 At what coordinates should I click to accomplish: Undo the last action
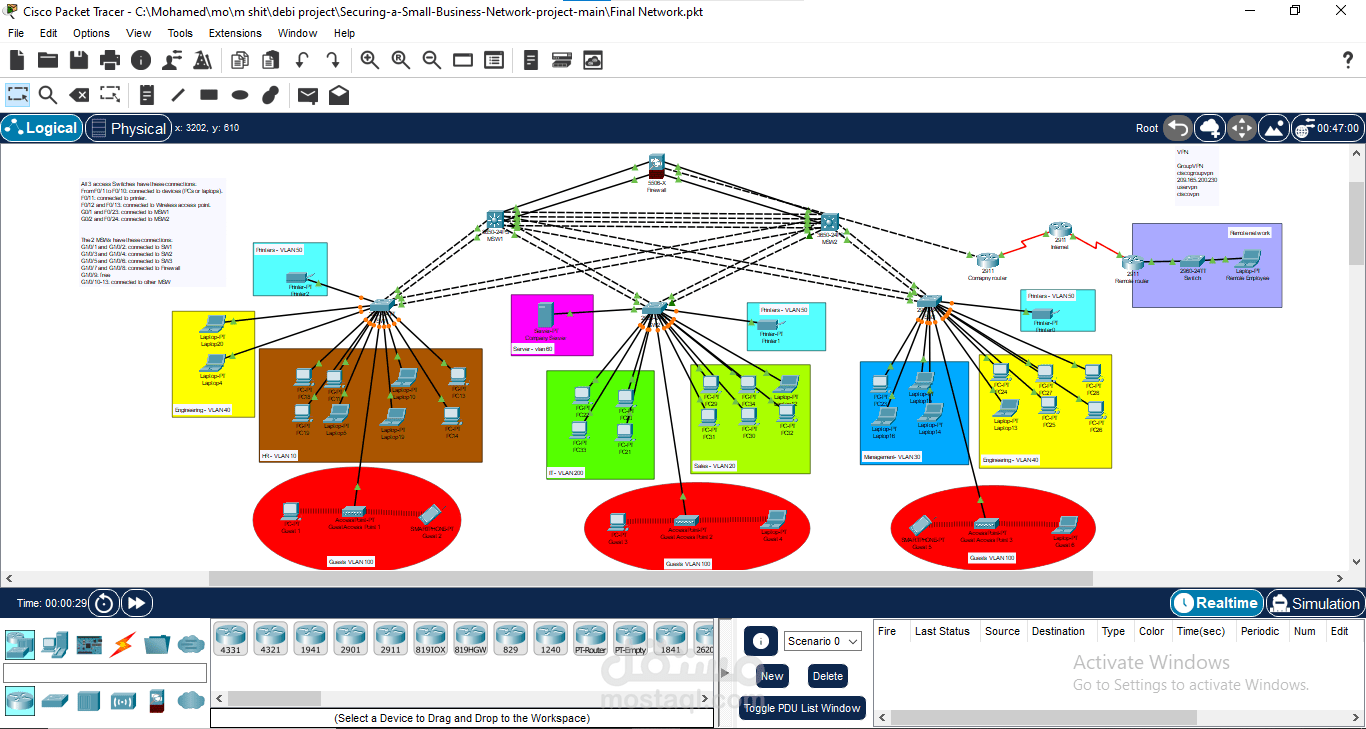click(x=301, y=61)
